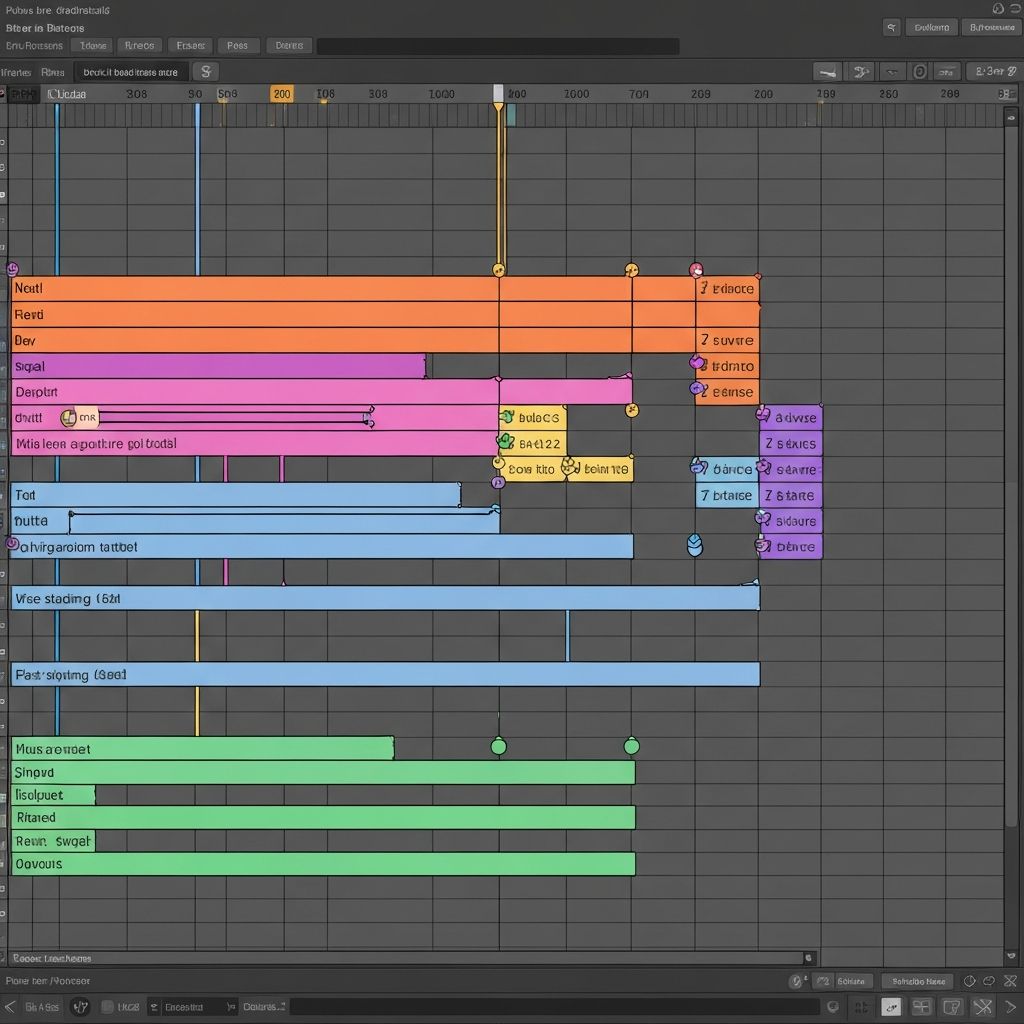Viewport: 1024px width, 1024px height.
Task: Toggle the yellow keyframe marker above the Neutl strip
Action: pyautogui.click(x=500, y=268)
